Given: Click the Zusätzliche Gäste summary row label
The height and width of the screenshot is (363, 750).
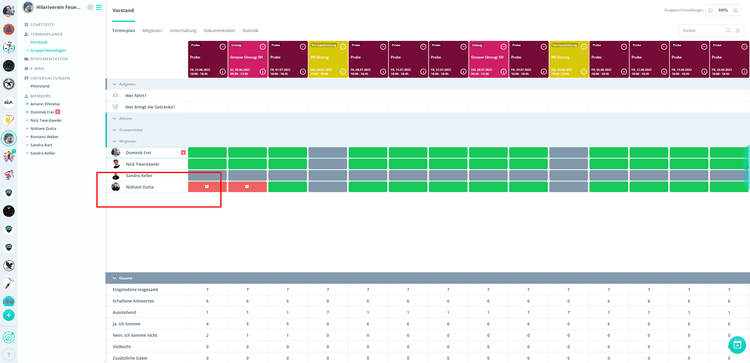Looking at the screenshot, I should (130, 358).
